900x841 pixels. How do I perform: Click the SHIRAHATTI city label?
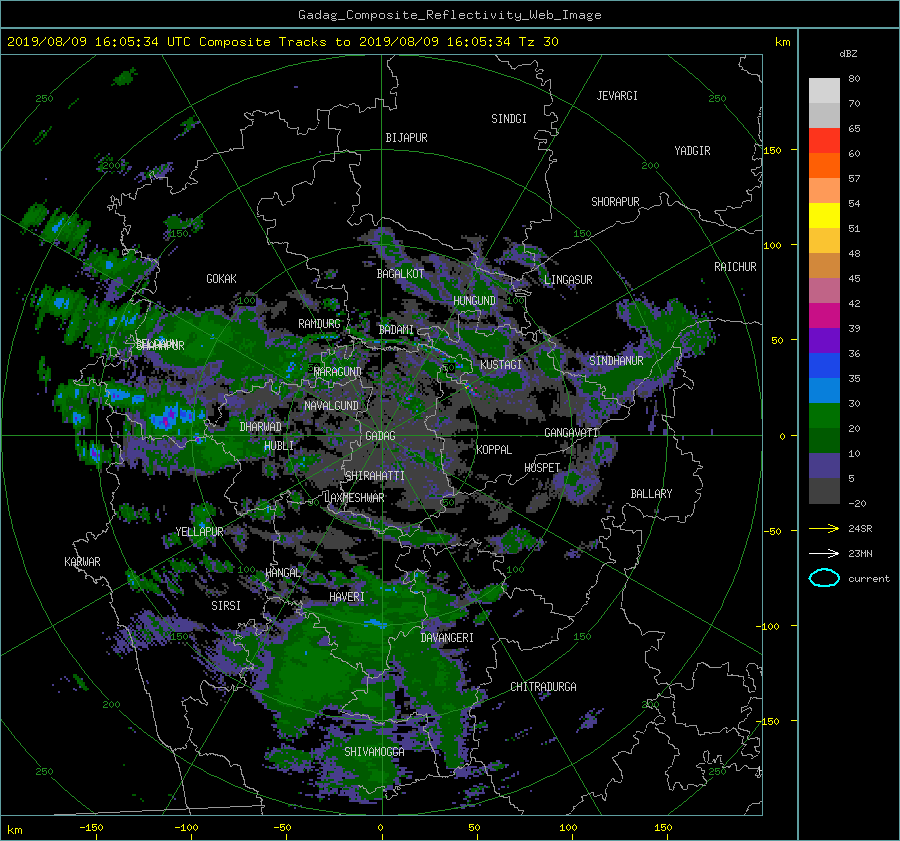(x=375, y=476)
